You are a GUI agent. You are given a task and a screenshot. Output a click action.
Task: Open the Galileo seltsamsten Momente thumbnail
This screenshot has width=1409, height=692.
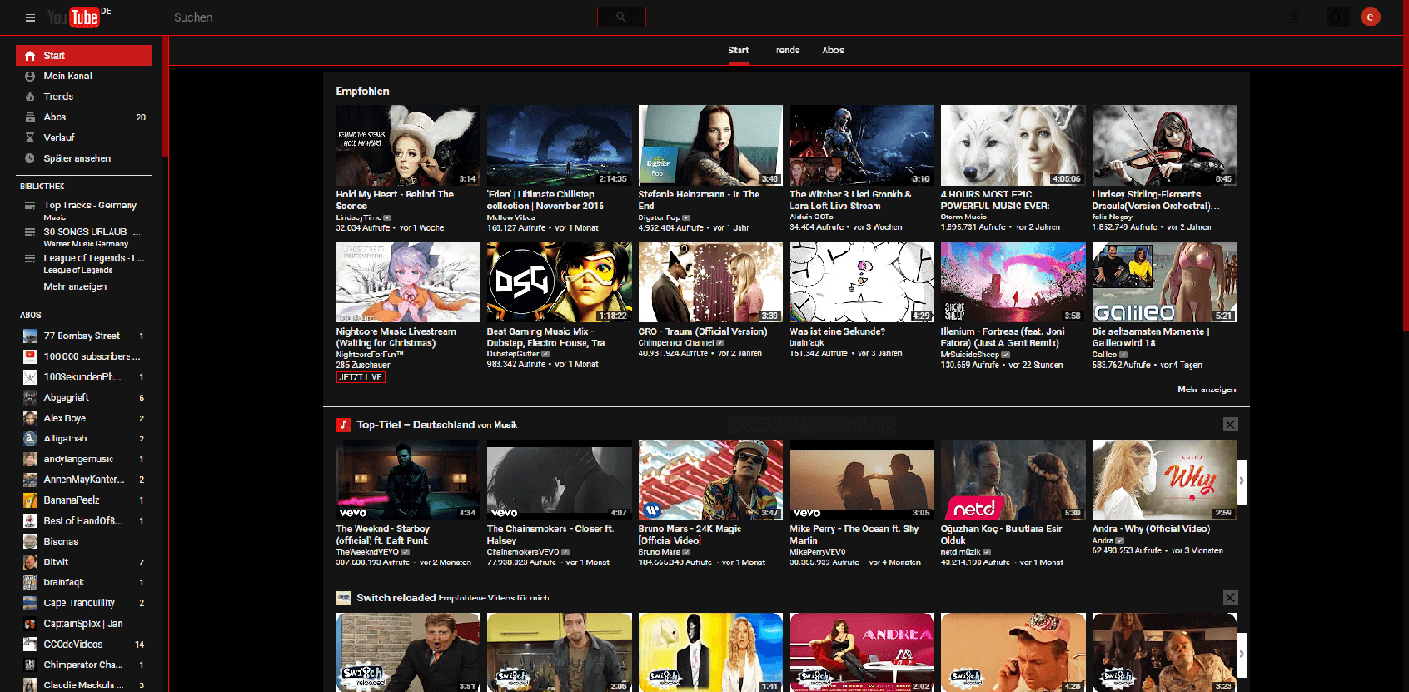(1164, 281)
